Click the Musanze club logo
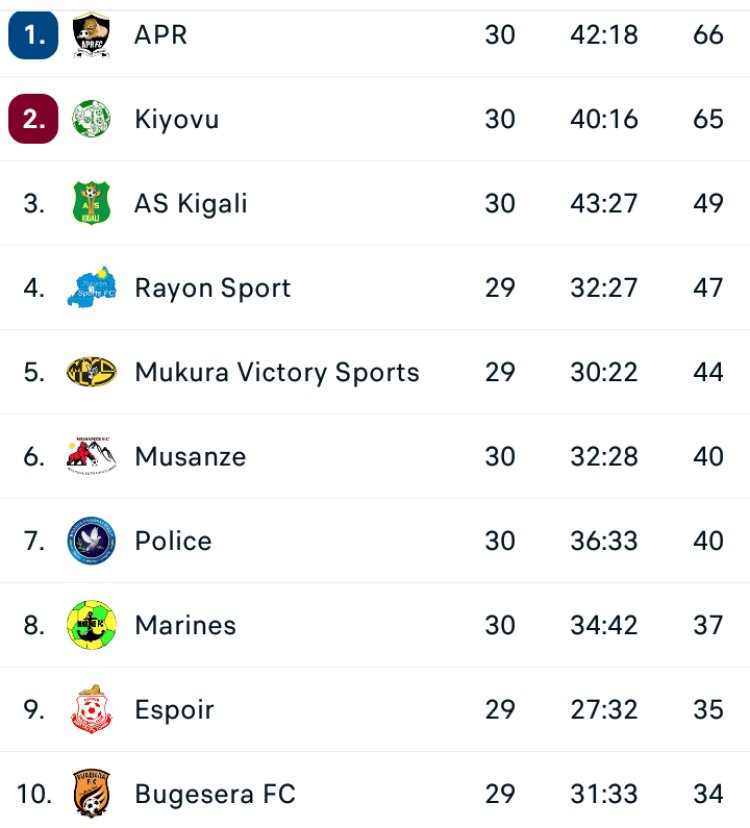The width and height of the screenshot is (750, 828). pos(92,456)
